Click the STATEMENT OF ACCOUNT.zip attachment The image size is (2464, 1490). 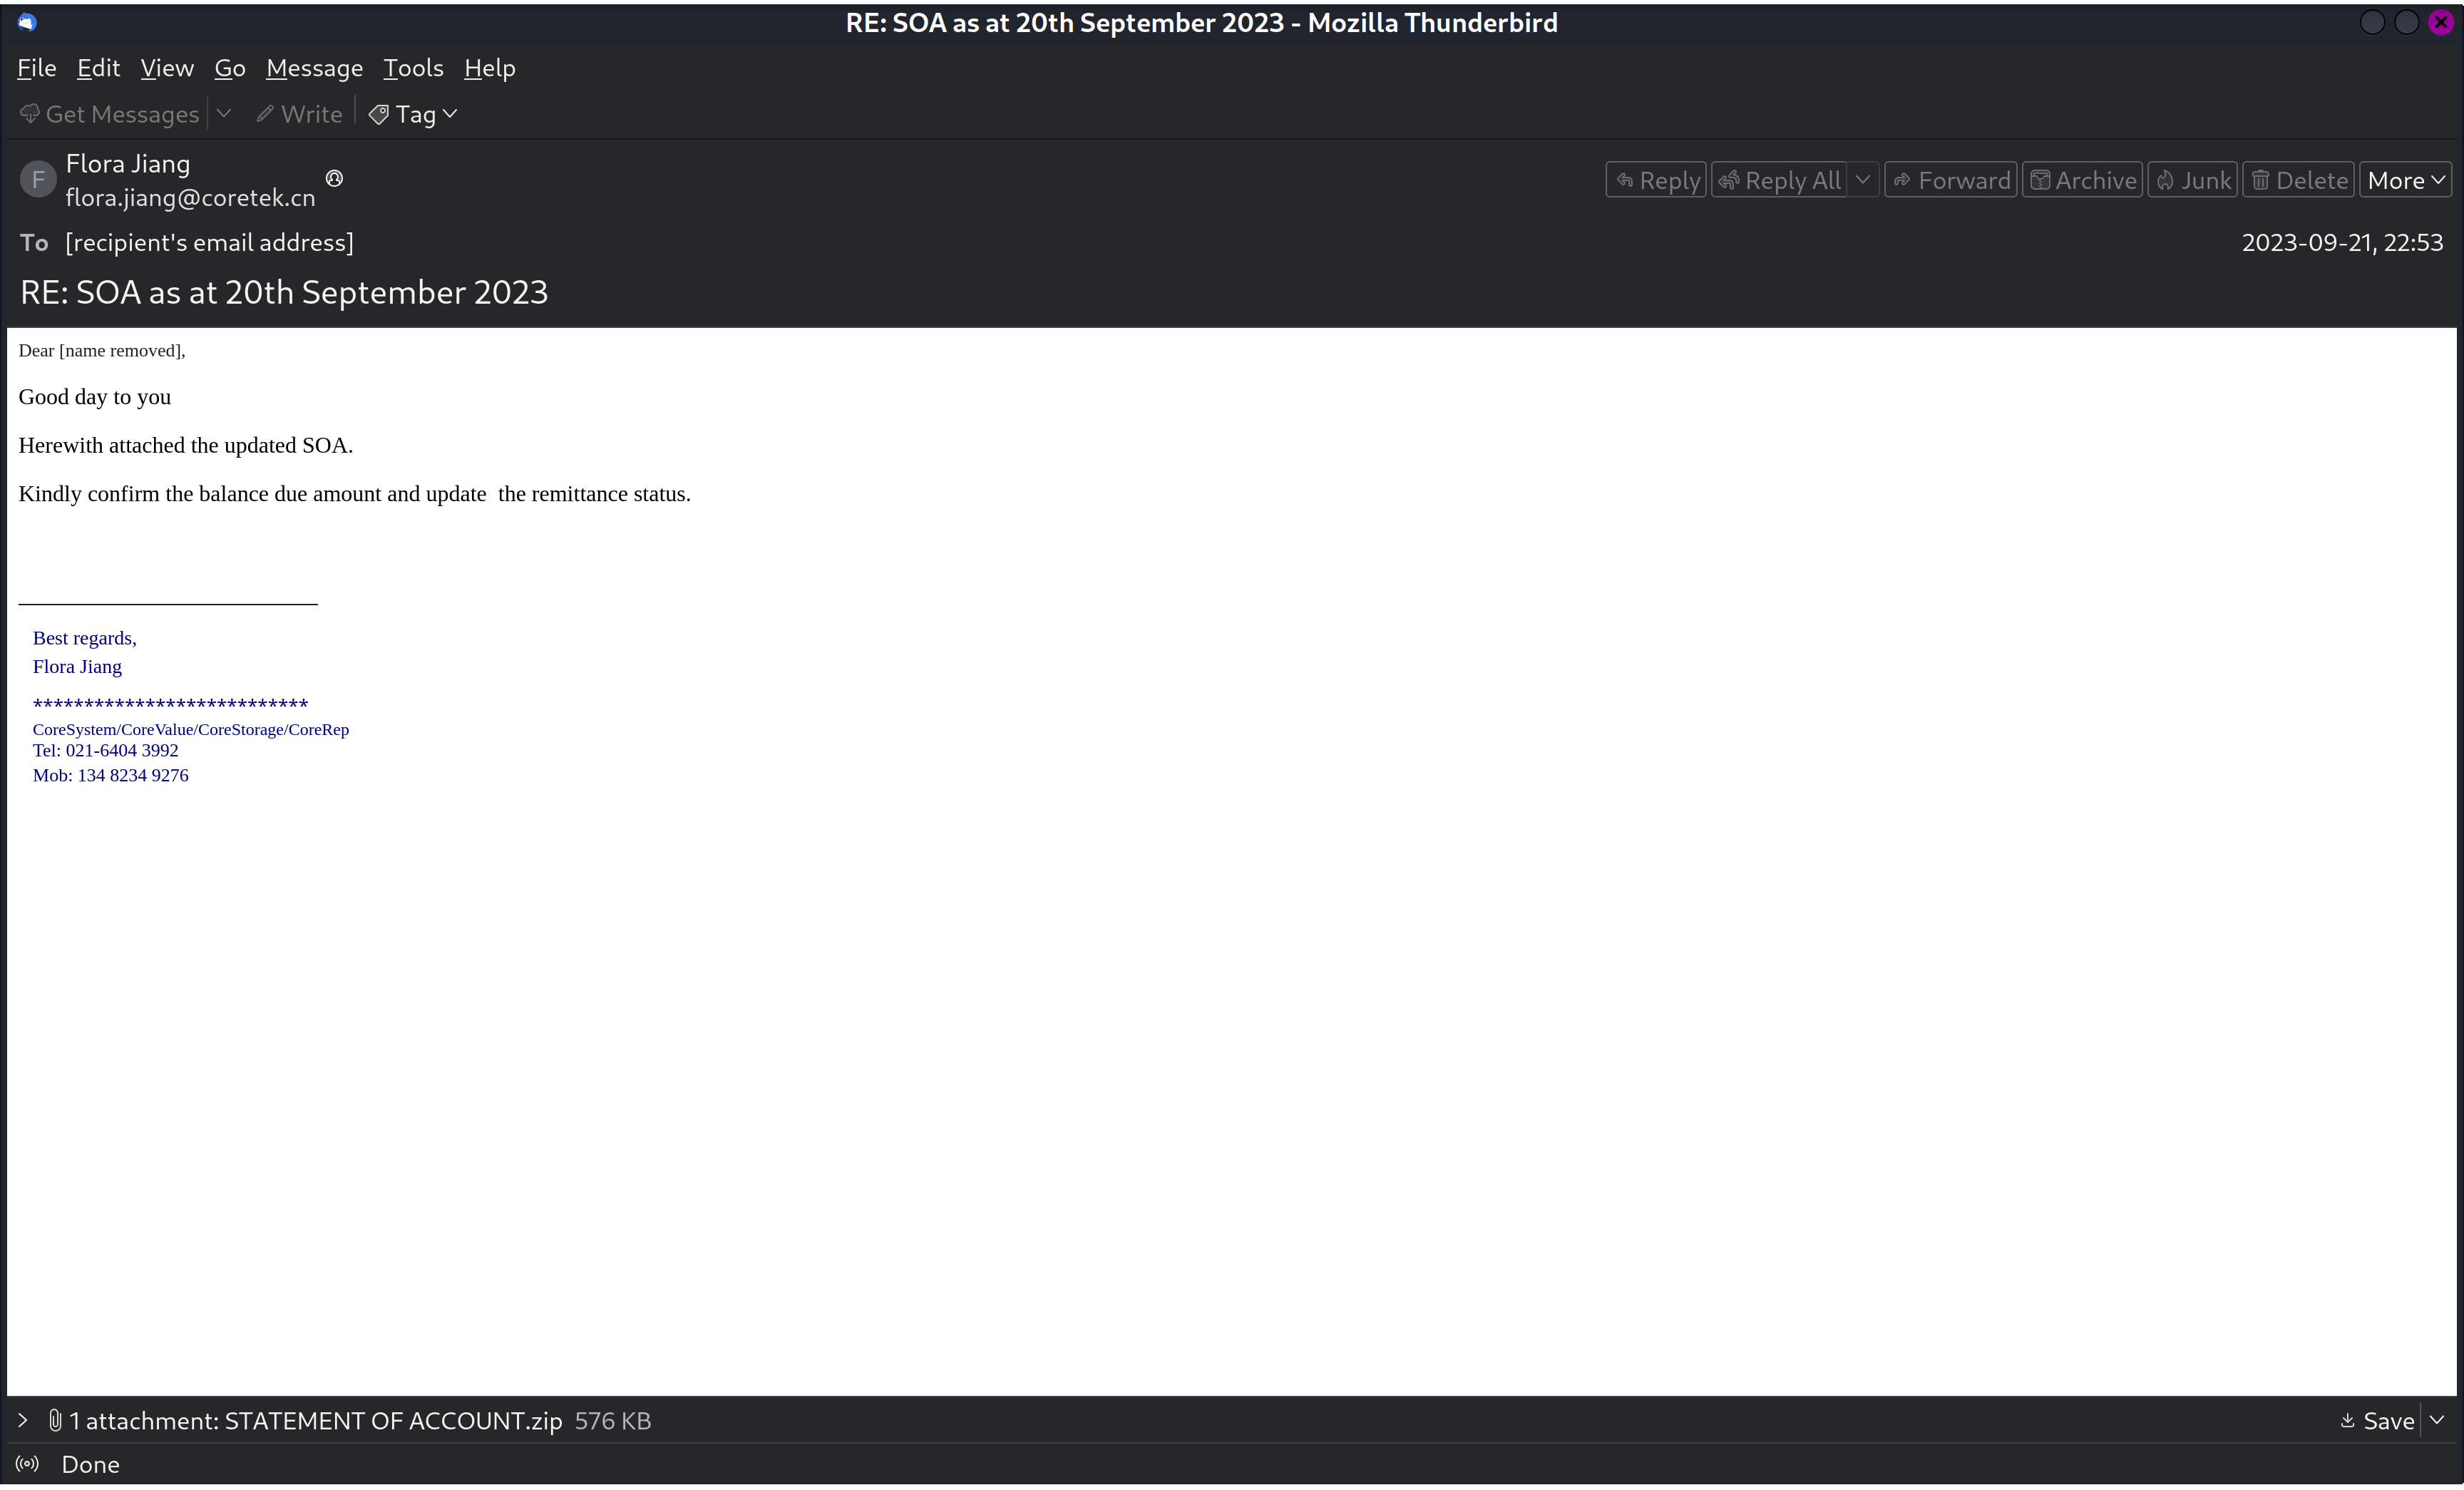pos(393,1420)
